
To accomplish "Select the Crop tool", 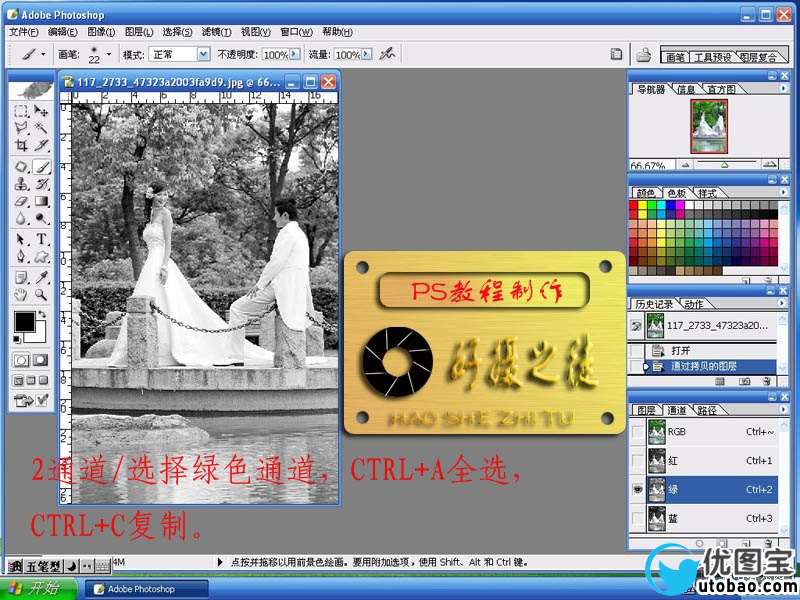I will click(x=21, y=145).
